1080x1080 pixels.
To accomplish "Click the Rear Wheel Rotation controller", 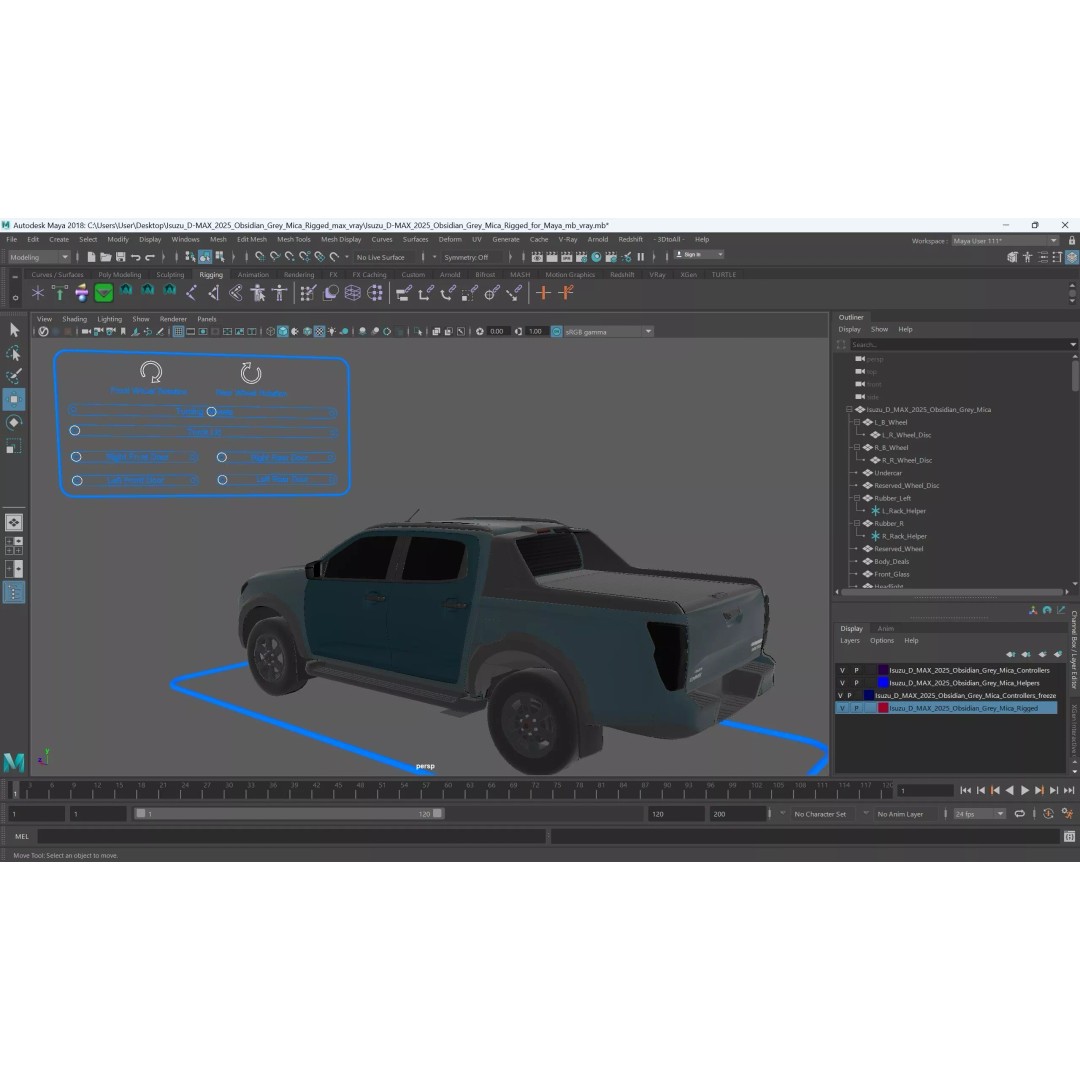I will (x=251, y=373).
